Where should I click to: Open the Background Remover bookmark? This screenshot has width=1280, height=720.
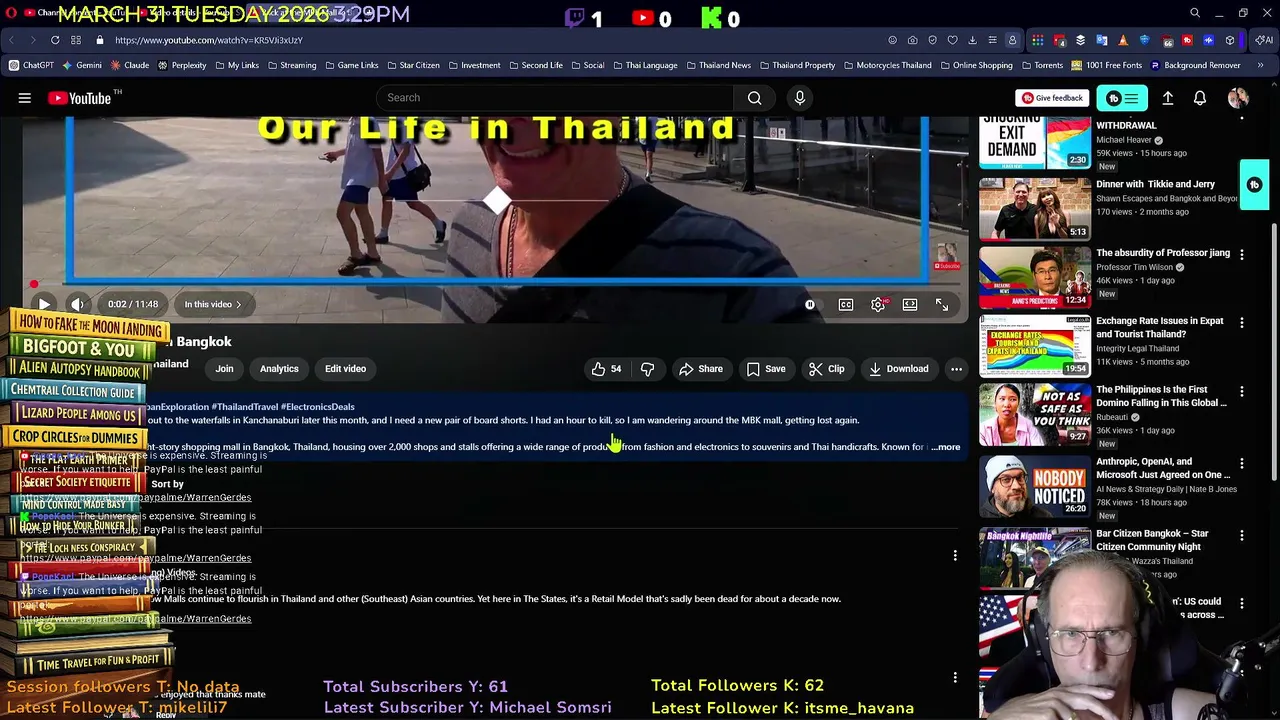tap(1196, 65)
